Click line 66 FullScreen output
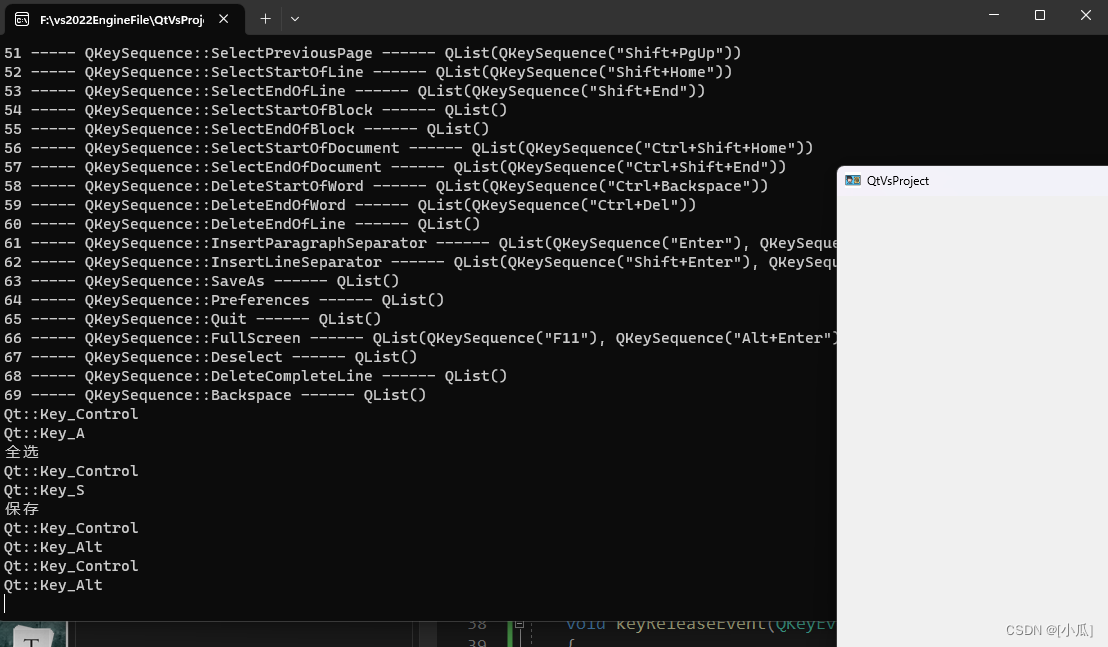 [420, 339]
